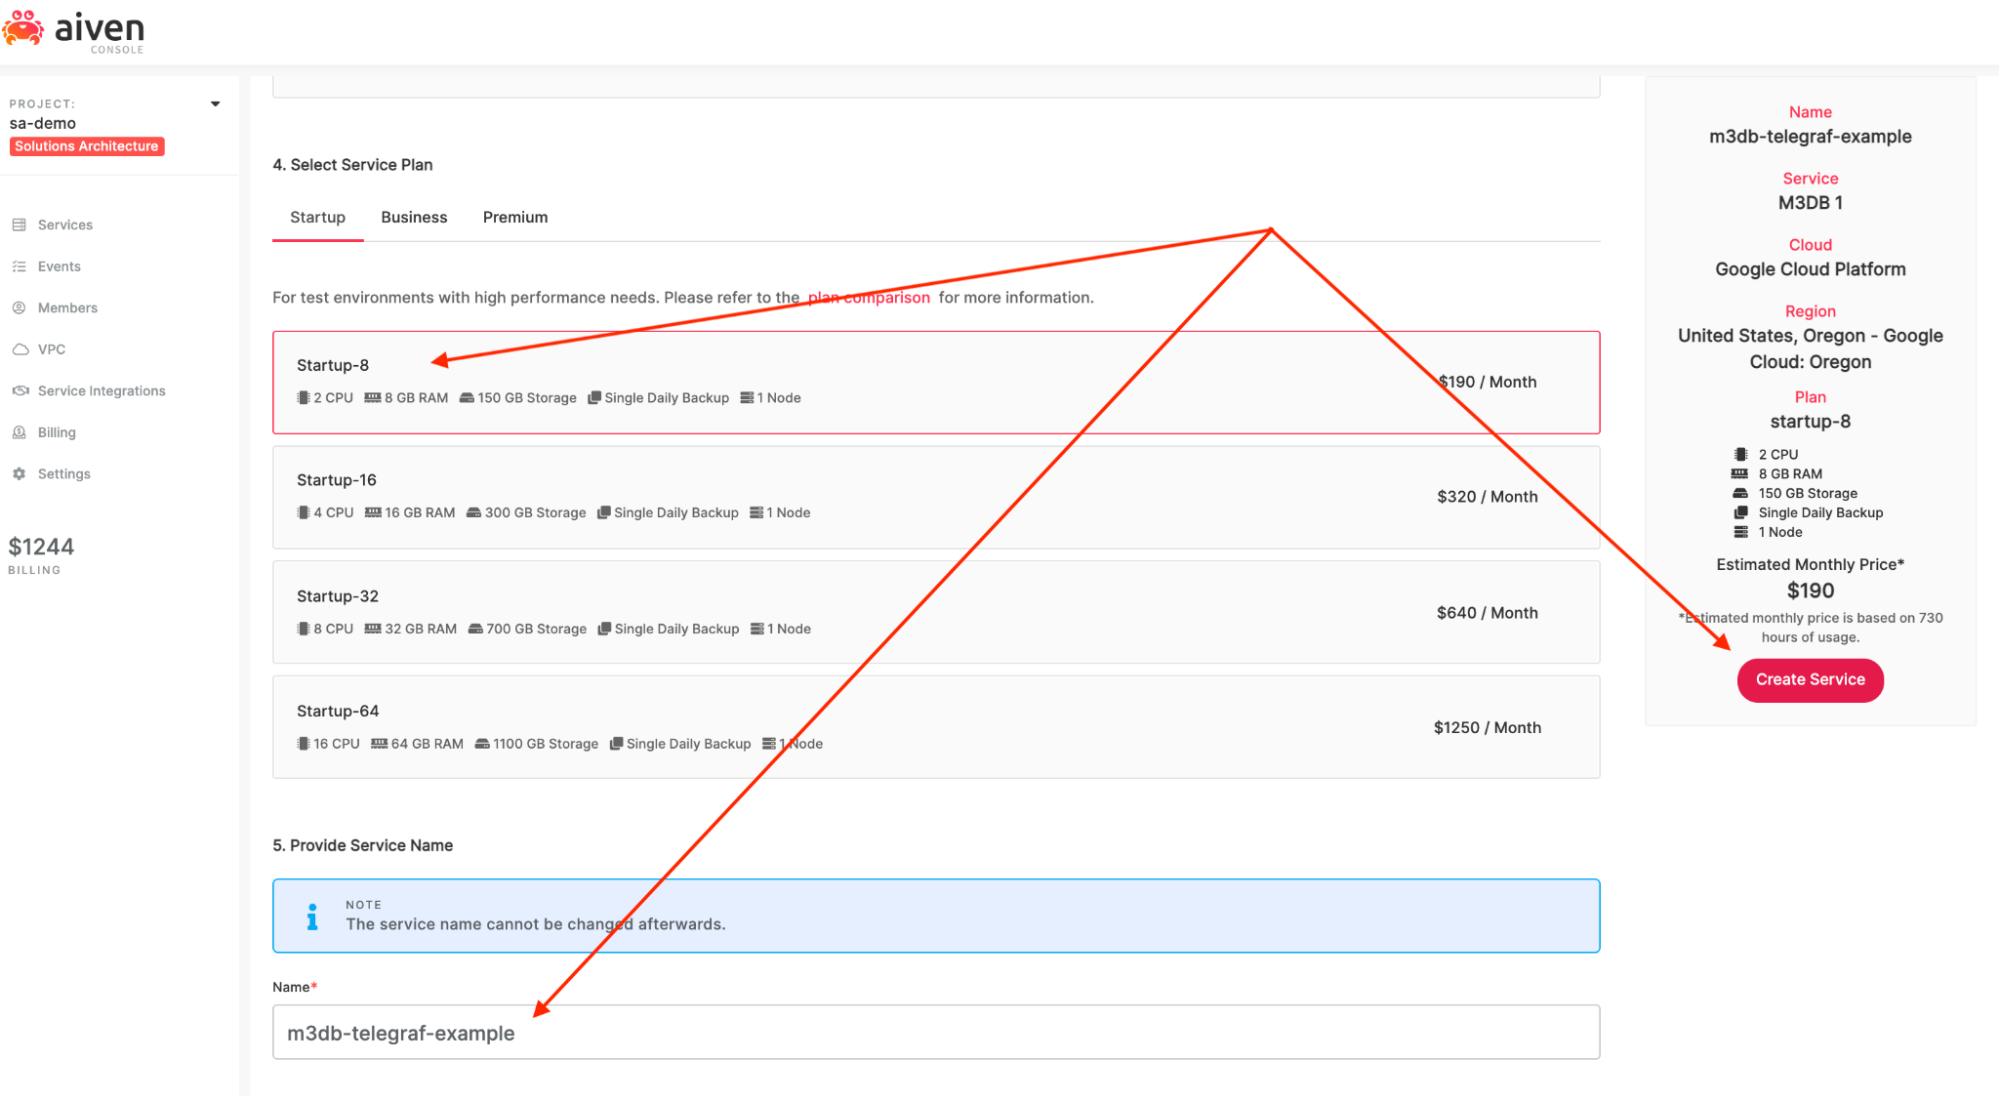Click the Aiven crab logo
The width and height of the screenshot is (1999, 1097).
pos(23,28)
